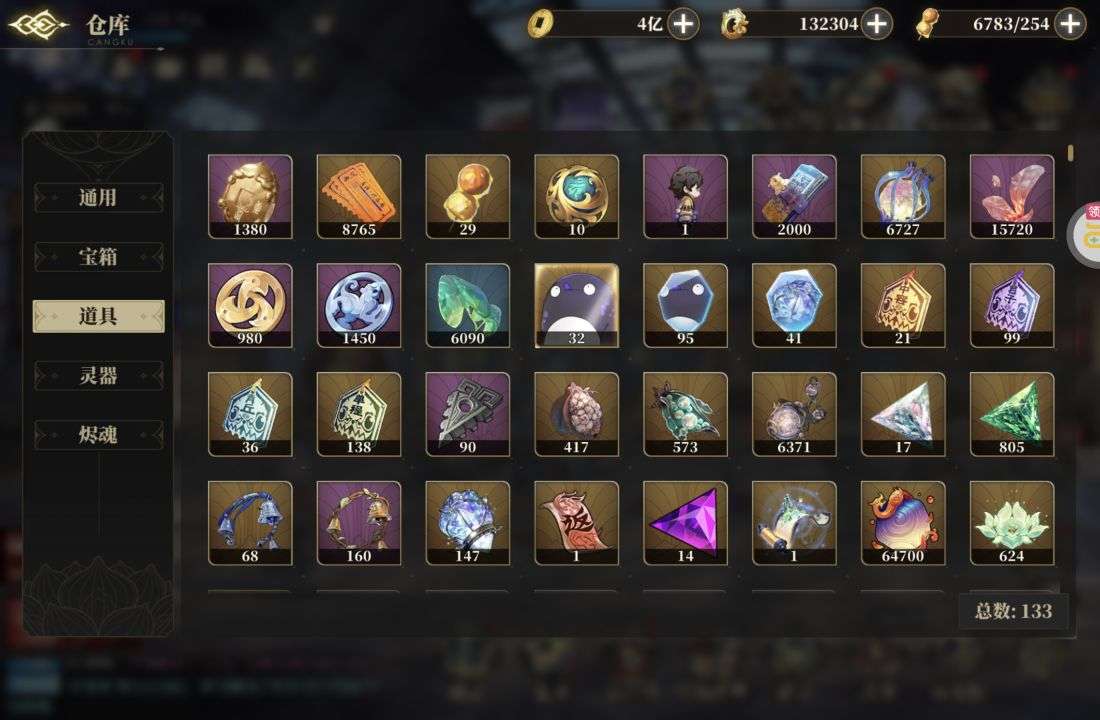Switch to the 通用 tab
The image size is (1100, 720).
pos(98,198)
